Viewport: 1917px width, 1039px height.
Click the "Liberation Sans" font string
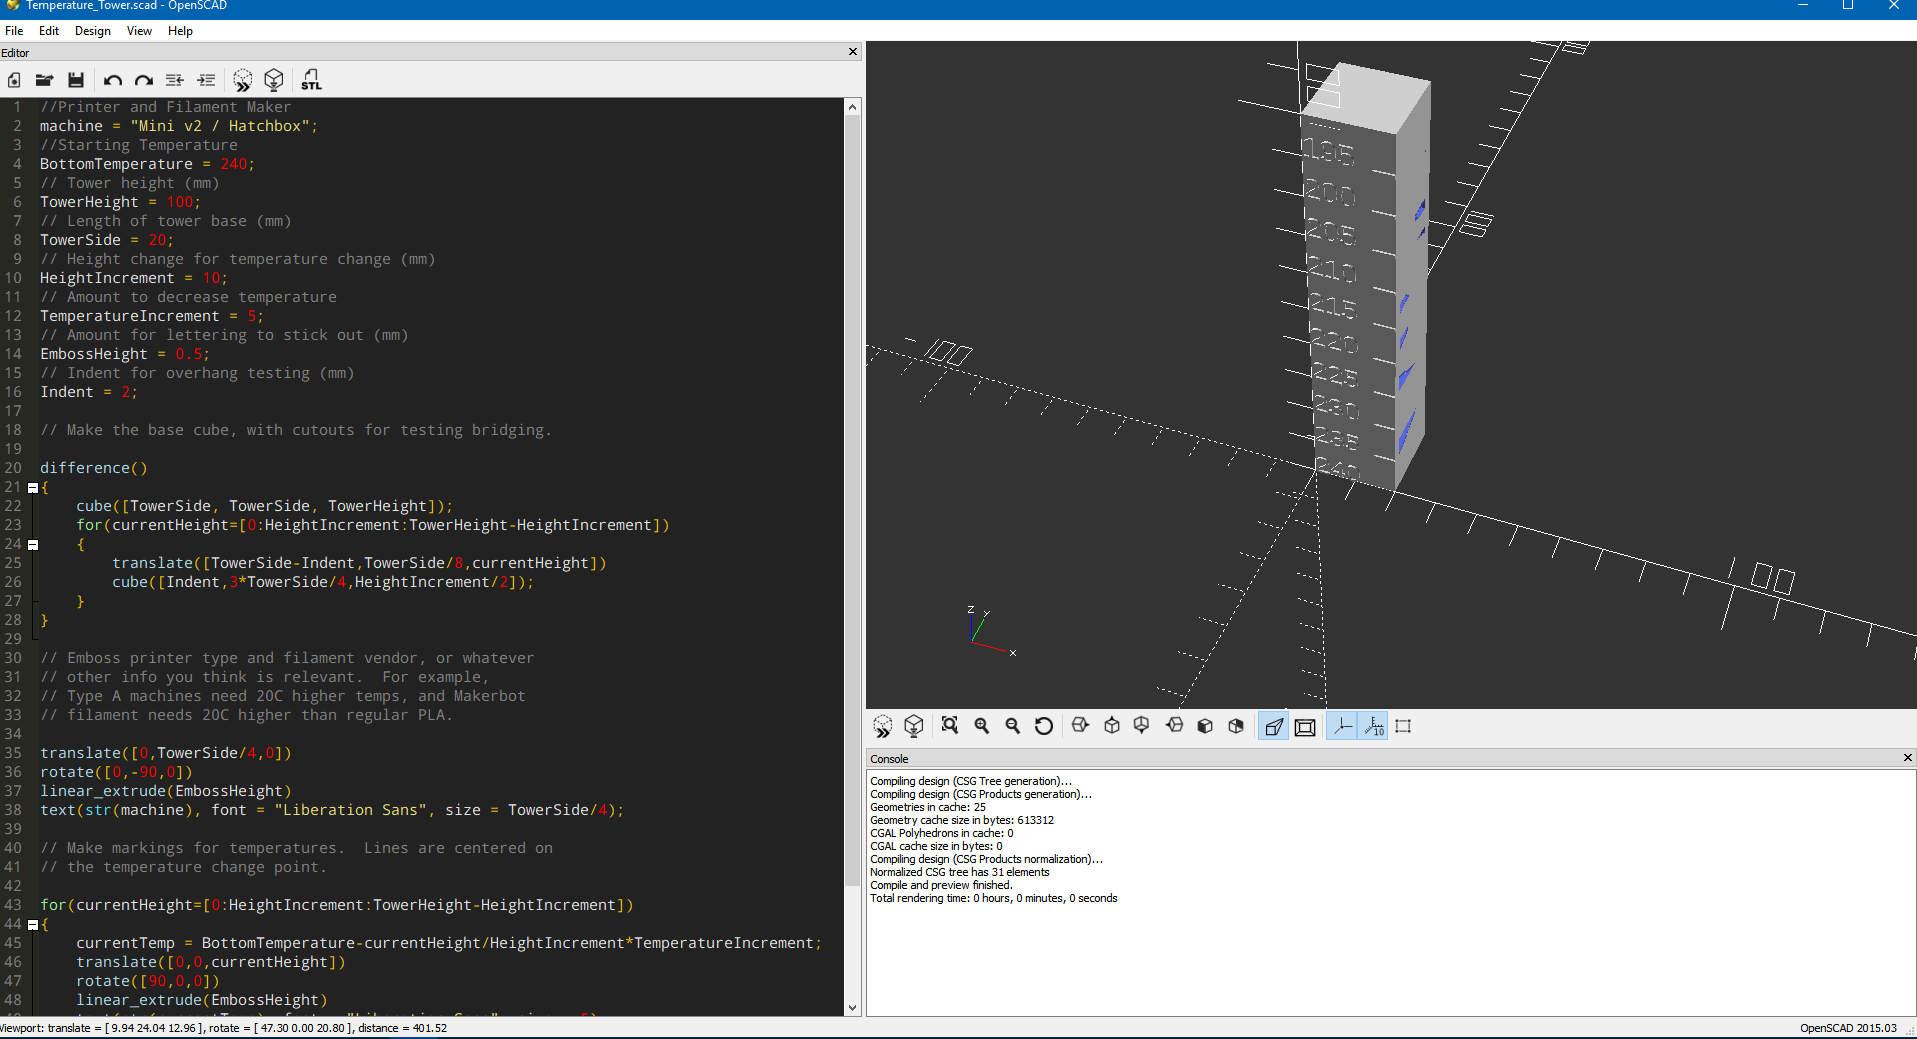[351, 810]
